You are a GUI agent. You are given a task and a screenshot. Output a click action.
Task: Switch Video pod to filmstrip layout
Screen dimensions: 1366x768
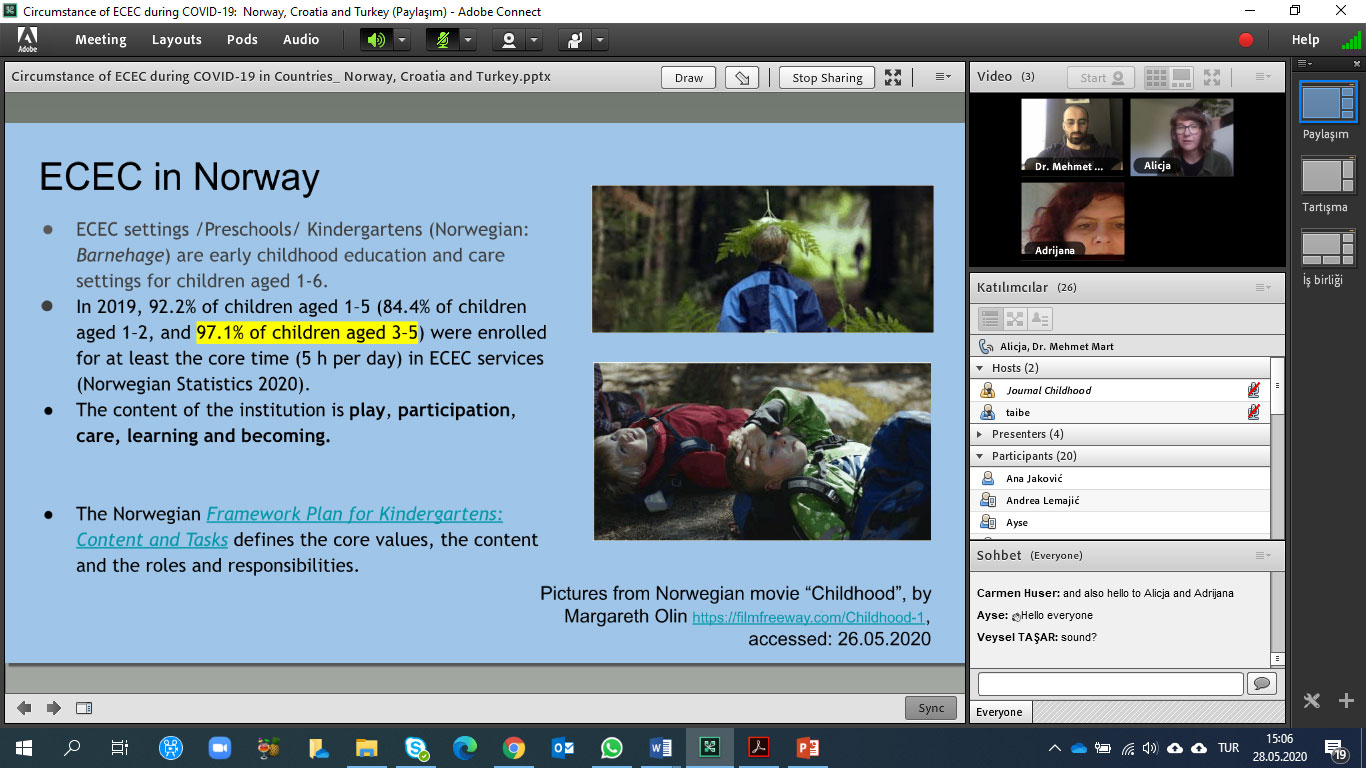(1181, 77)
